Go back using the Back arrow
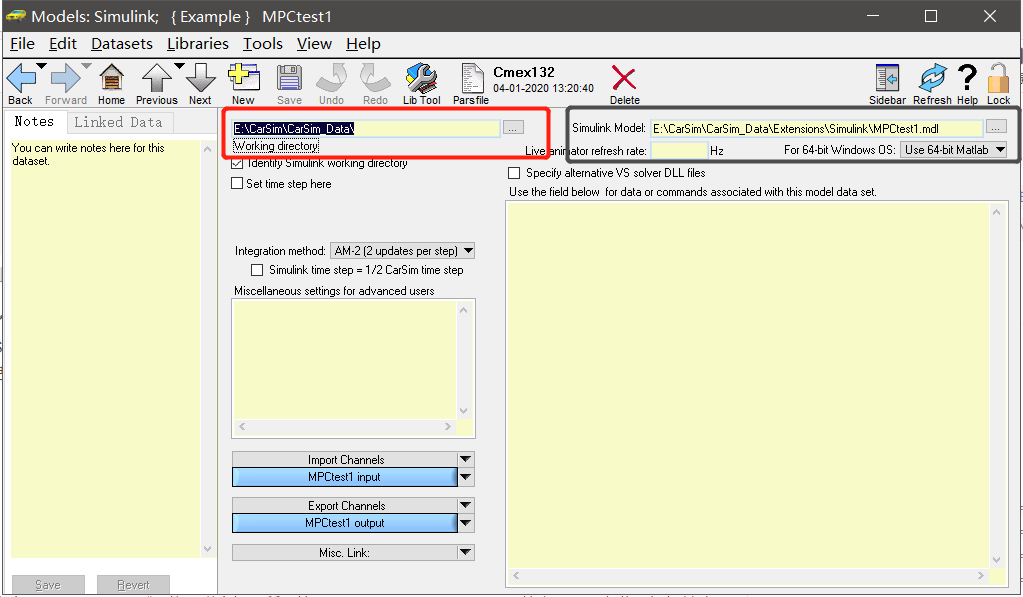Viewport: 1023px width, 597px height. click(21, 78)
